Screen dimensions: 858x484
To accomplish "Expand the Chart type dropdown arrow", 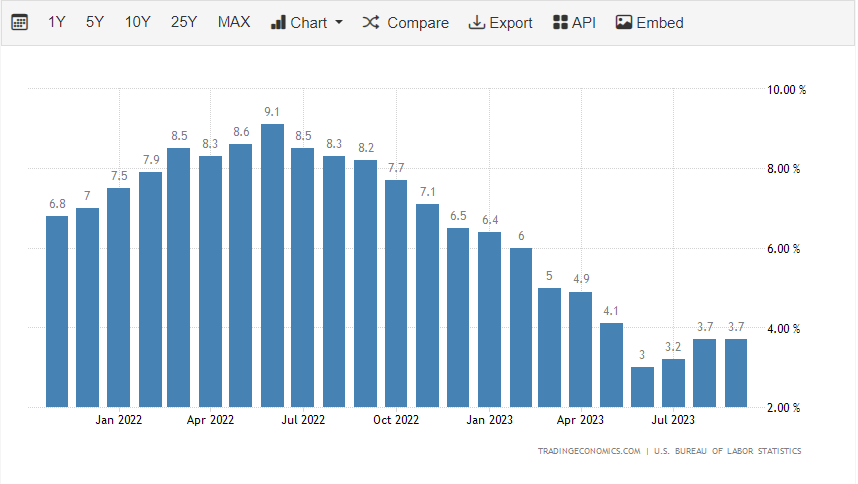I will click(339, 22).
